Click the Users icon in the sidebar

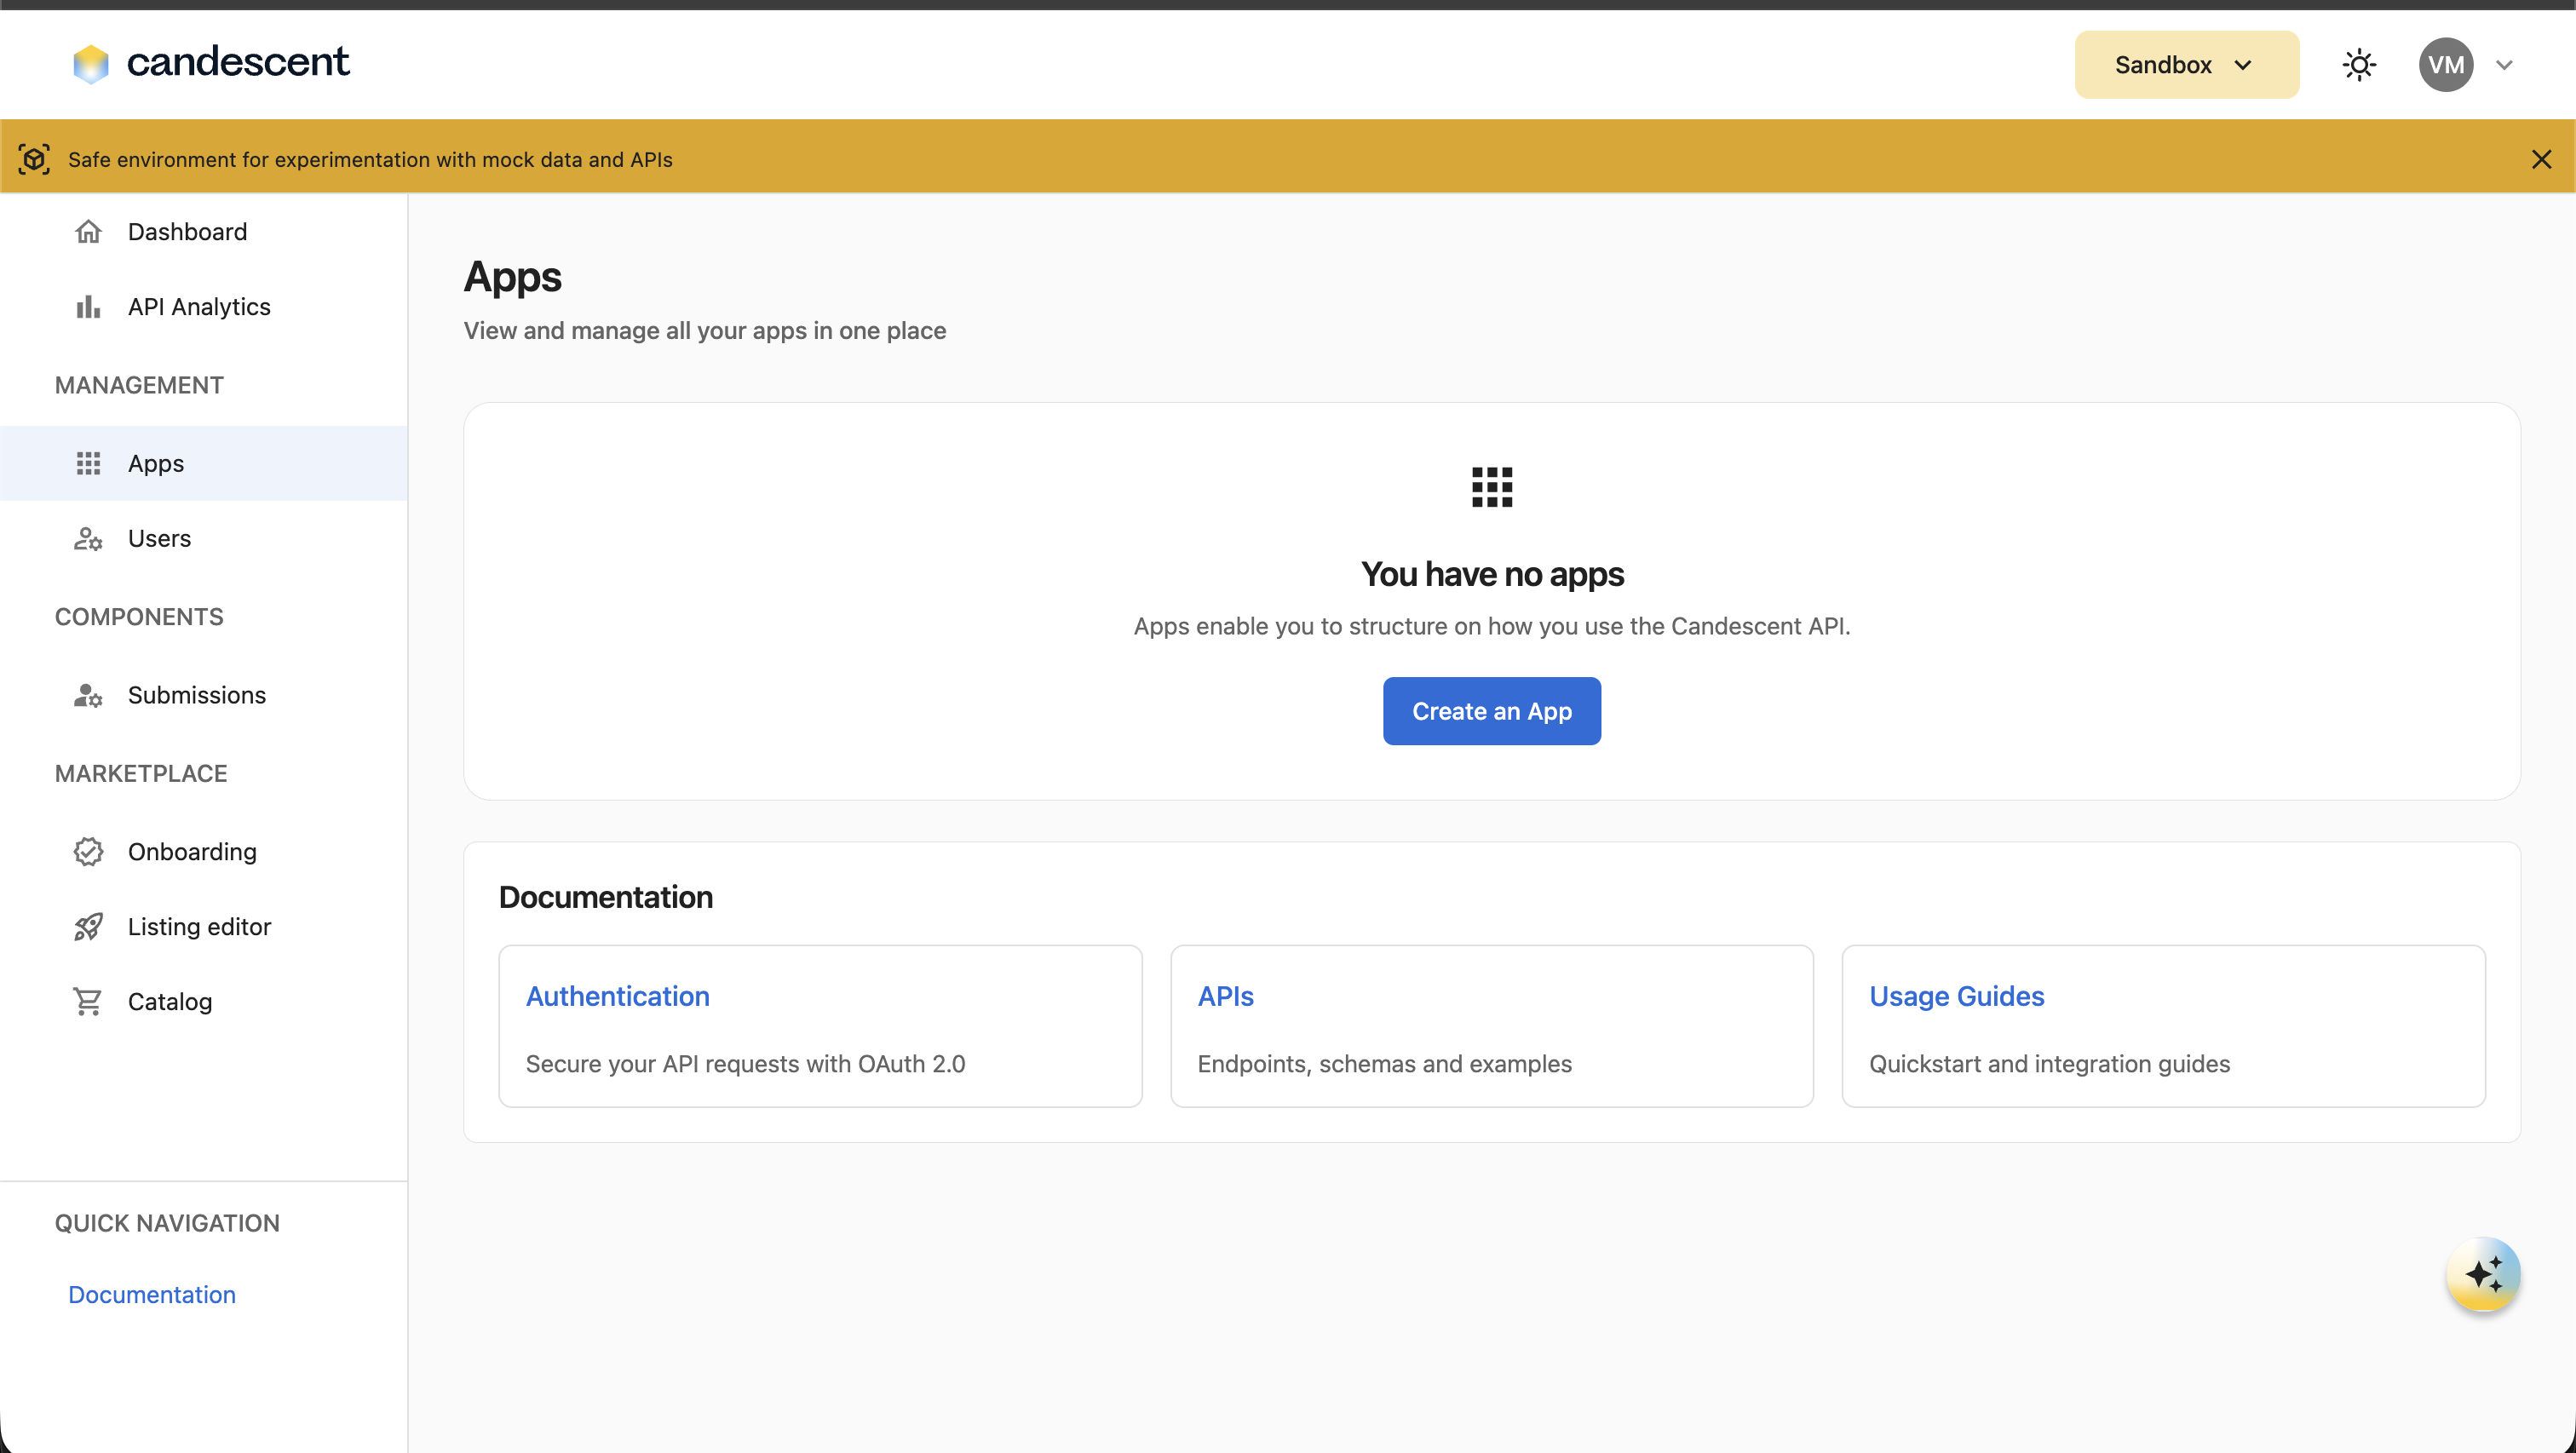click(x=89, y=538)
